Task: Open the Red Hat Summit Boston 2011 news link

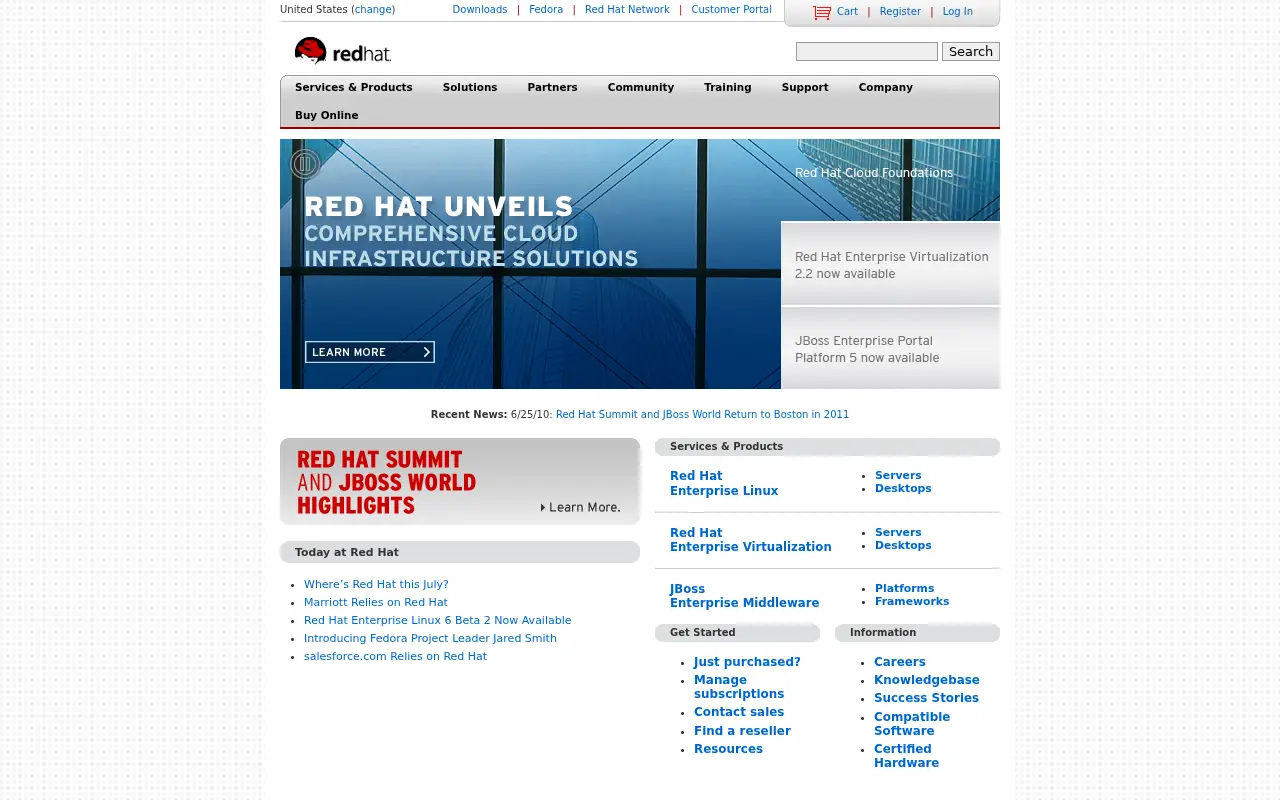Action: [x=702, y=415]
